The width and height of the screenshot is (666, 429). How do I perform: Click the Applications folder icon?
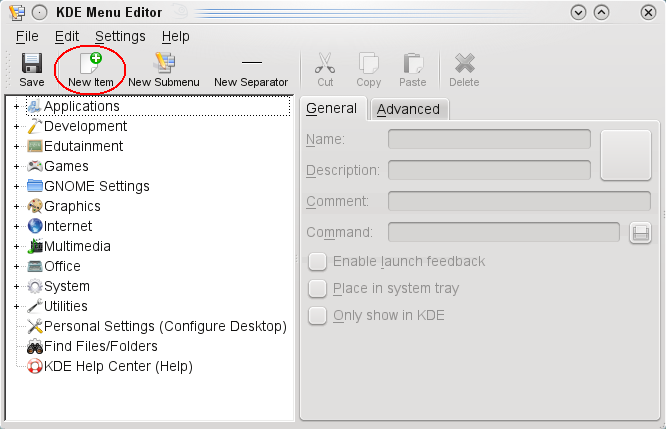34,106
